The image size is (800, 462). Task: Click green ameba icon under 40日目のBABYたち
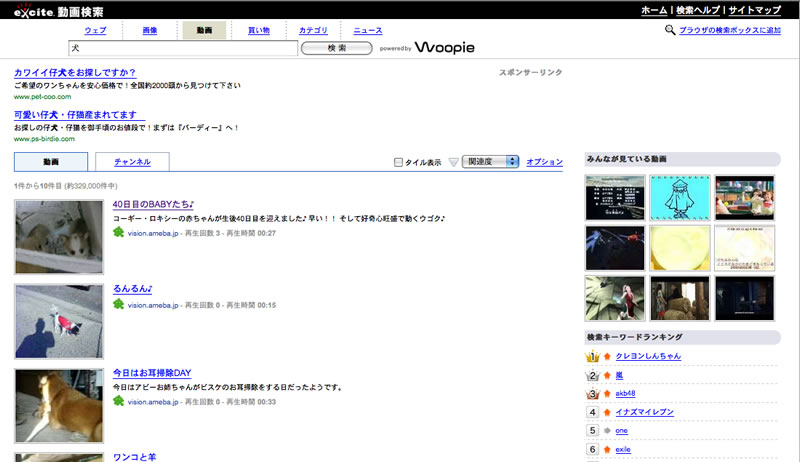coord(119,233)
